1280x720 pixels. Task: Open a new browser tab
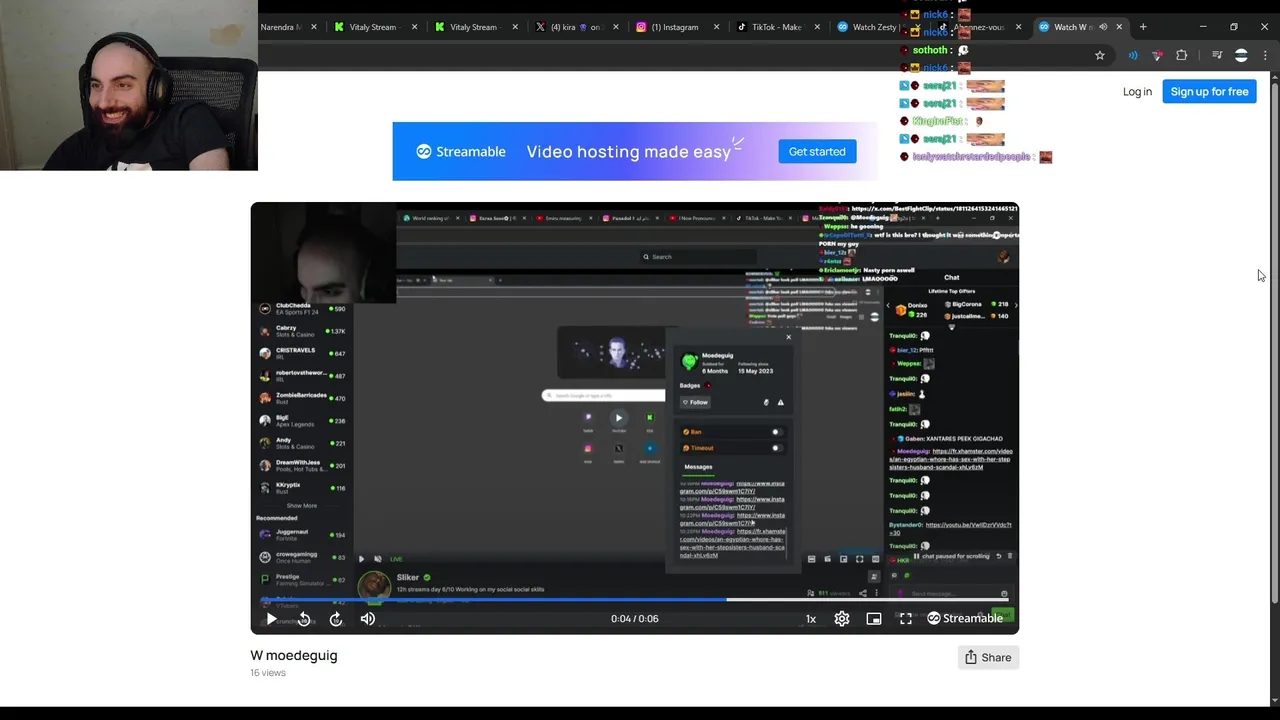tap(1143, 27)
